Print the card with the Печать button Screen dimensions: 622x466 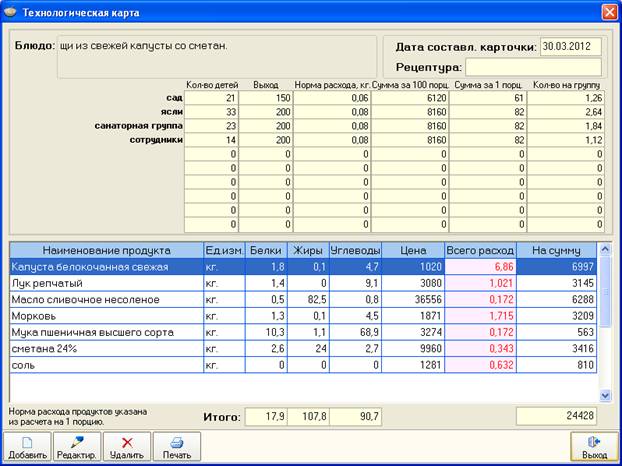tap(177, 447)
